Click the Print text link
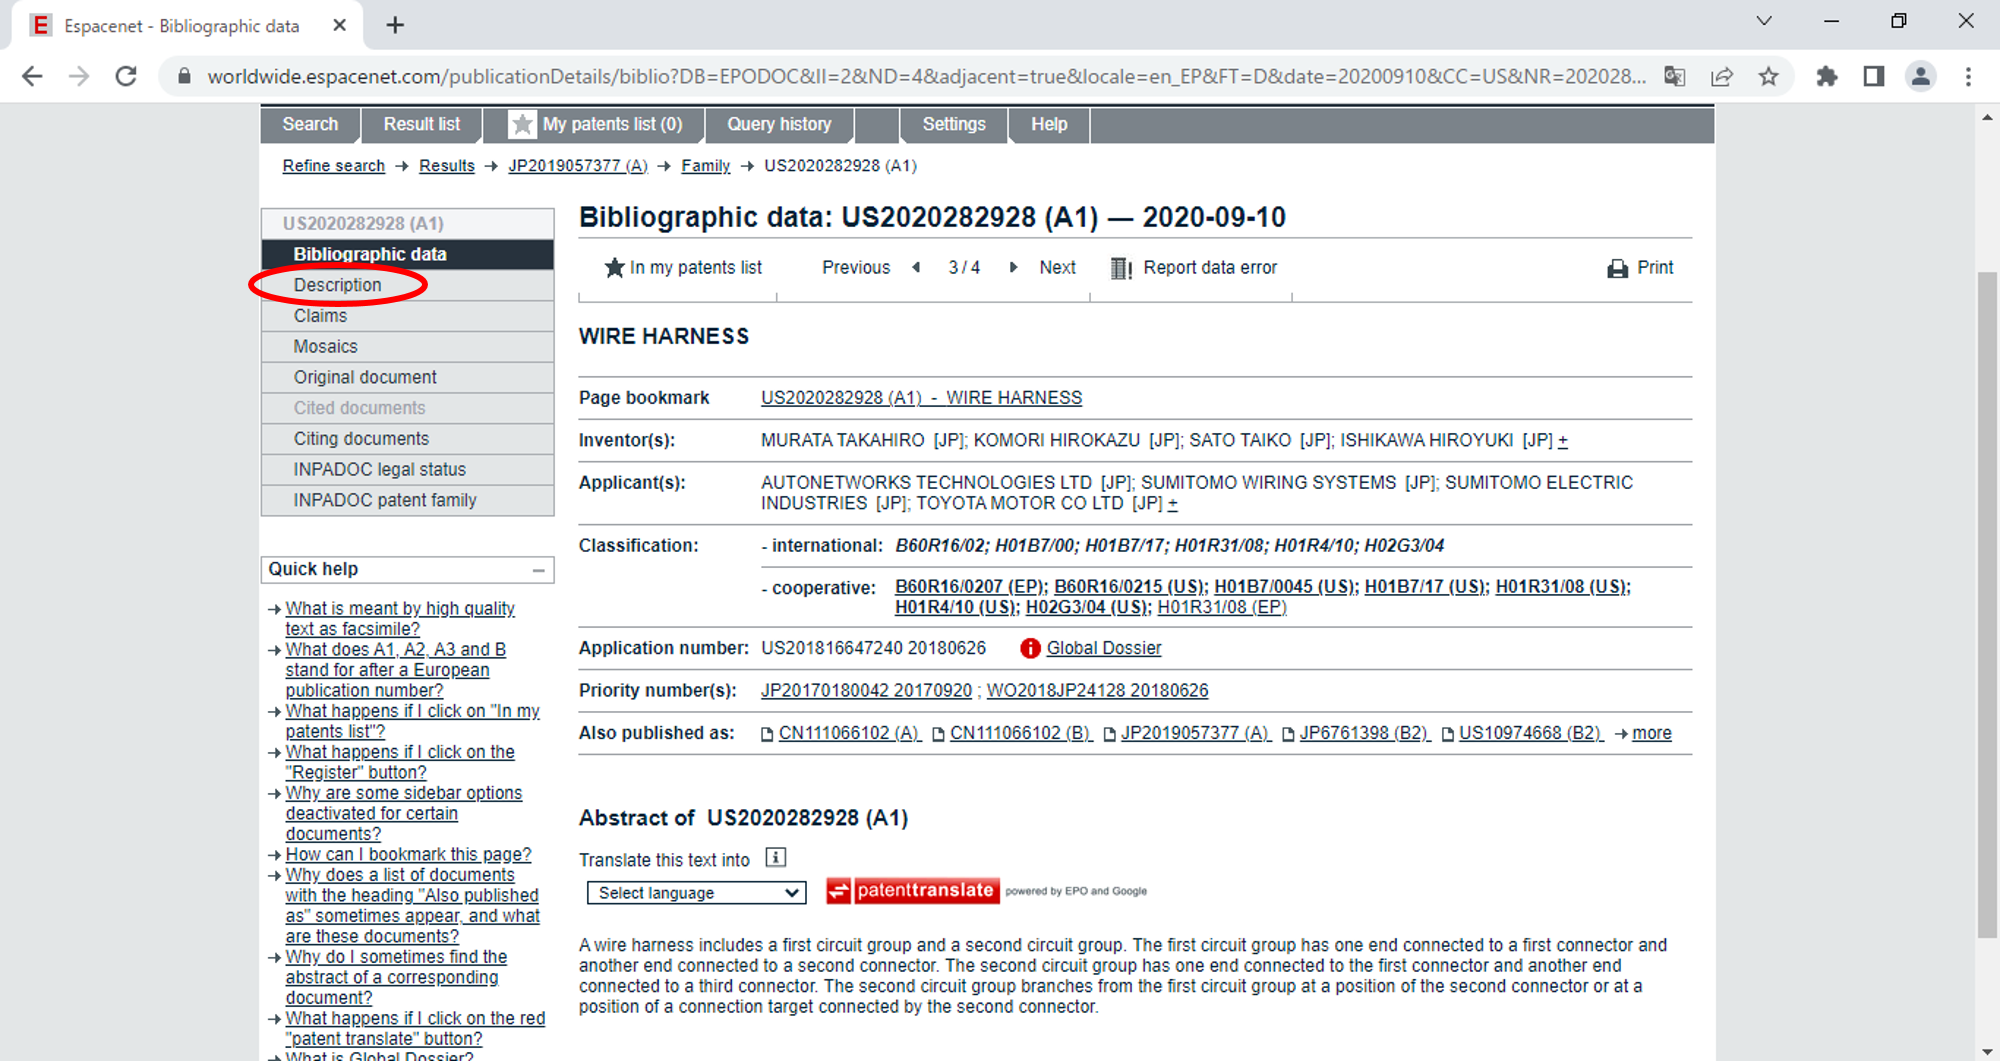2000x1061 pixels. coord(1655,267)
